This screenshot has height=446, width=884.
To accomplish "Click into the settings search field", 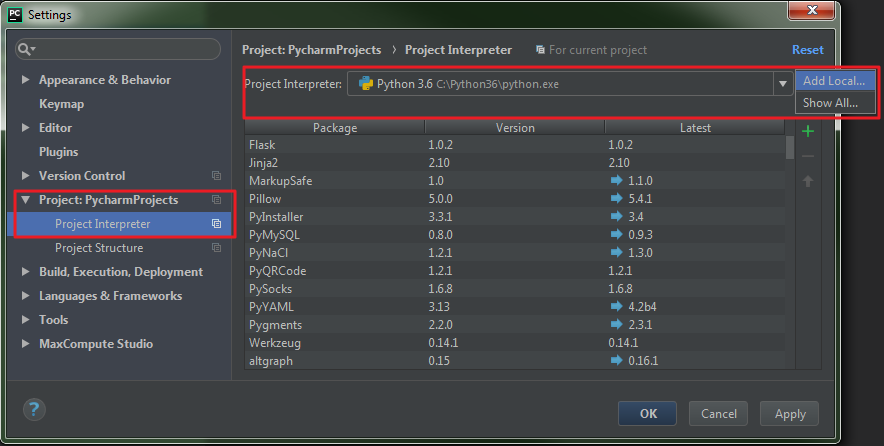I will 118,49.
